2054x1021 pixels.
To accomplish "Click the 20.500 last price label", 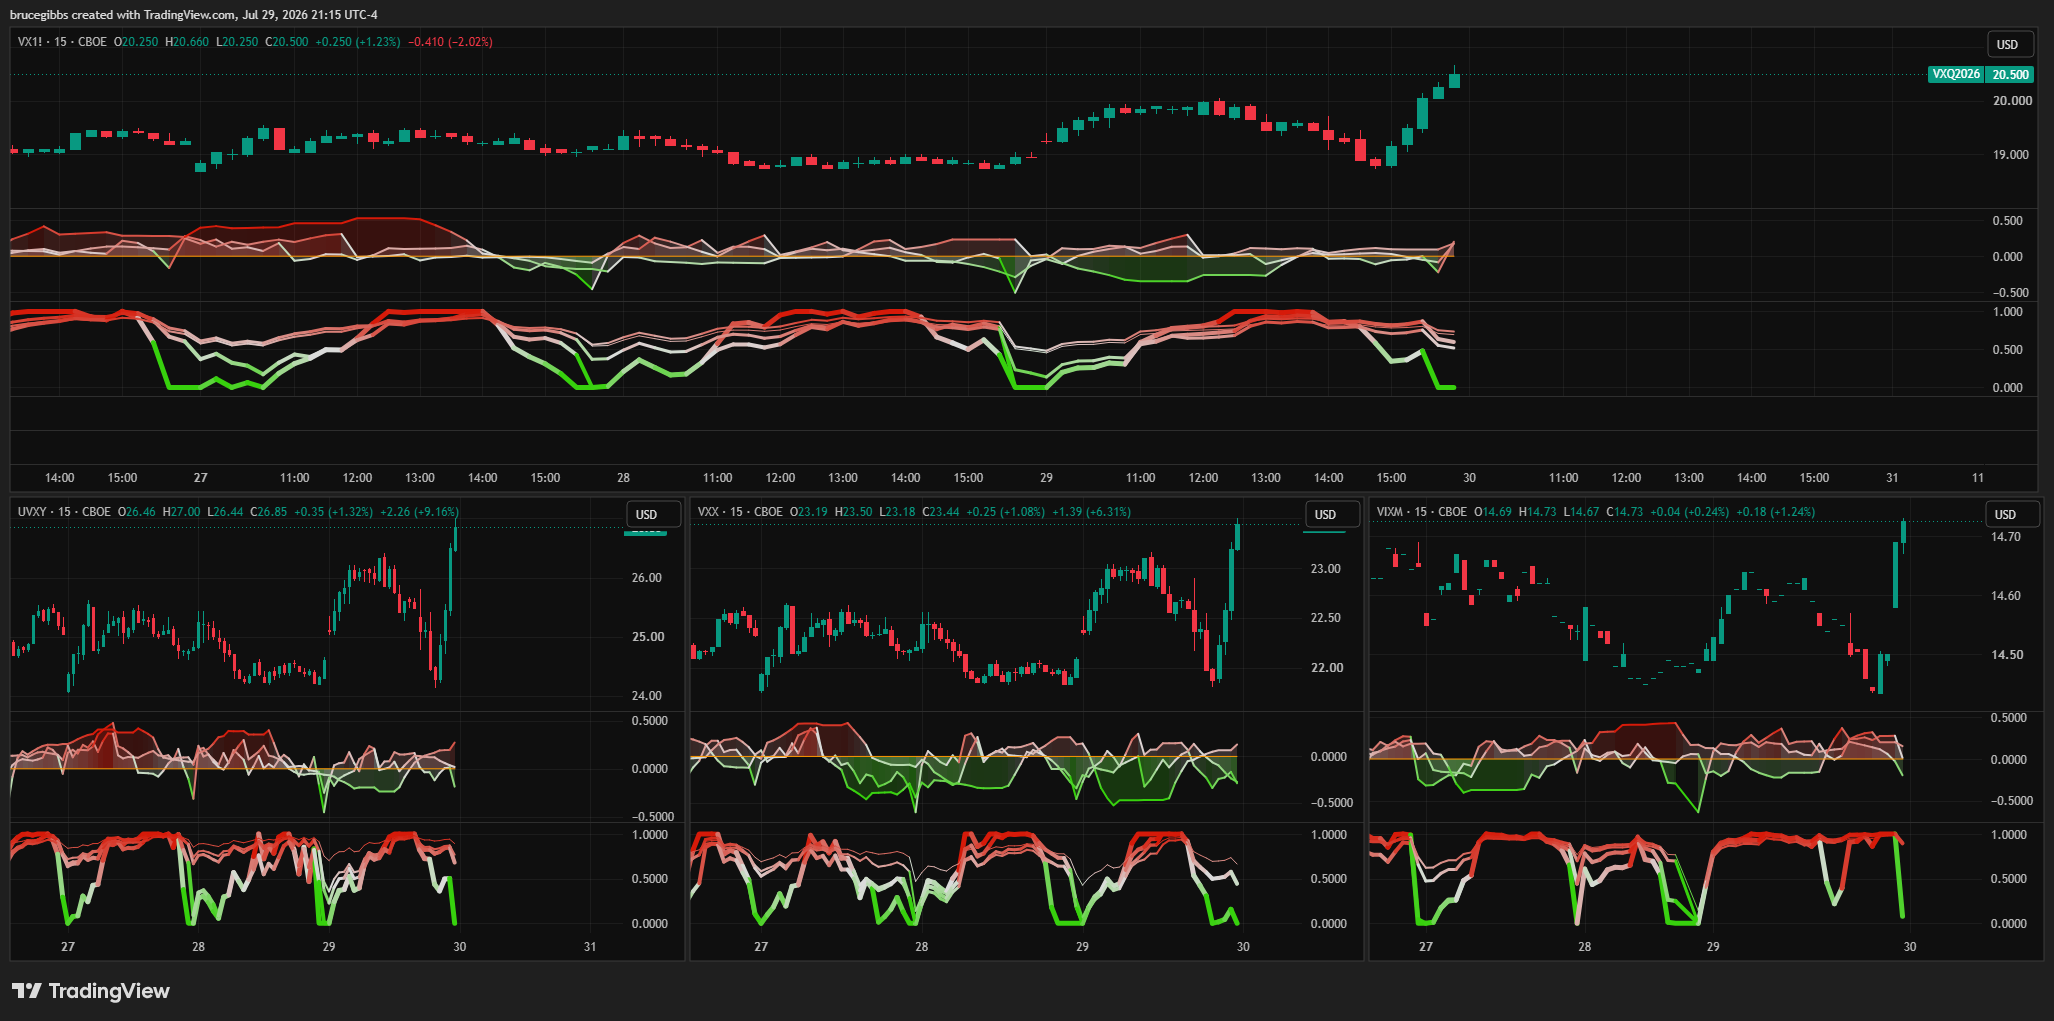I will (x=2010, y=74).
